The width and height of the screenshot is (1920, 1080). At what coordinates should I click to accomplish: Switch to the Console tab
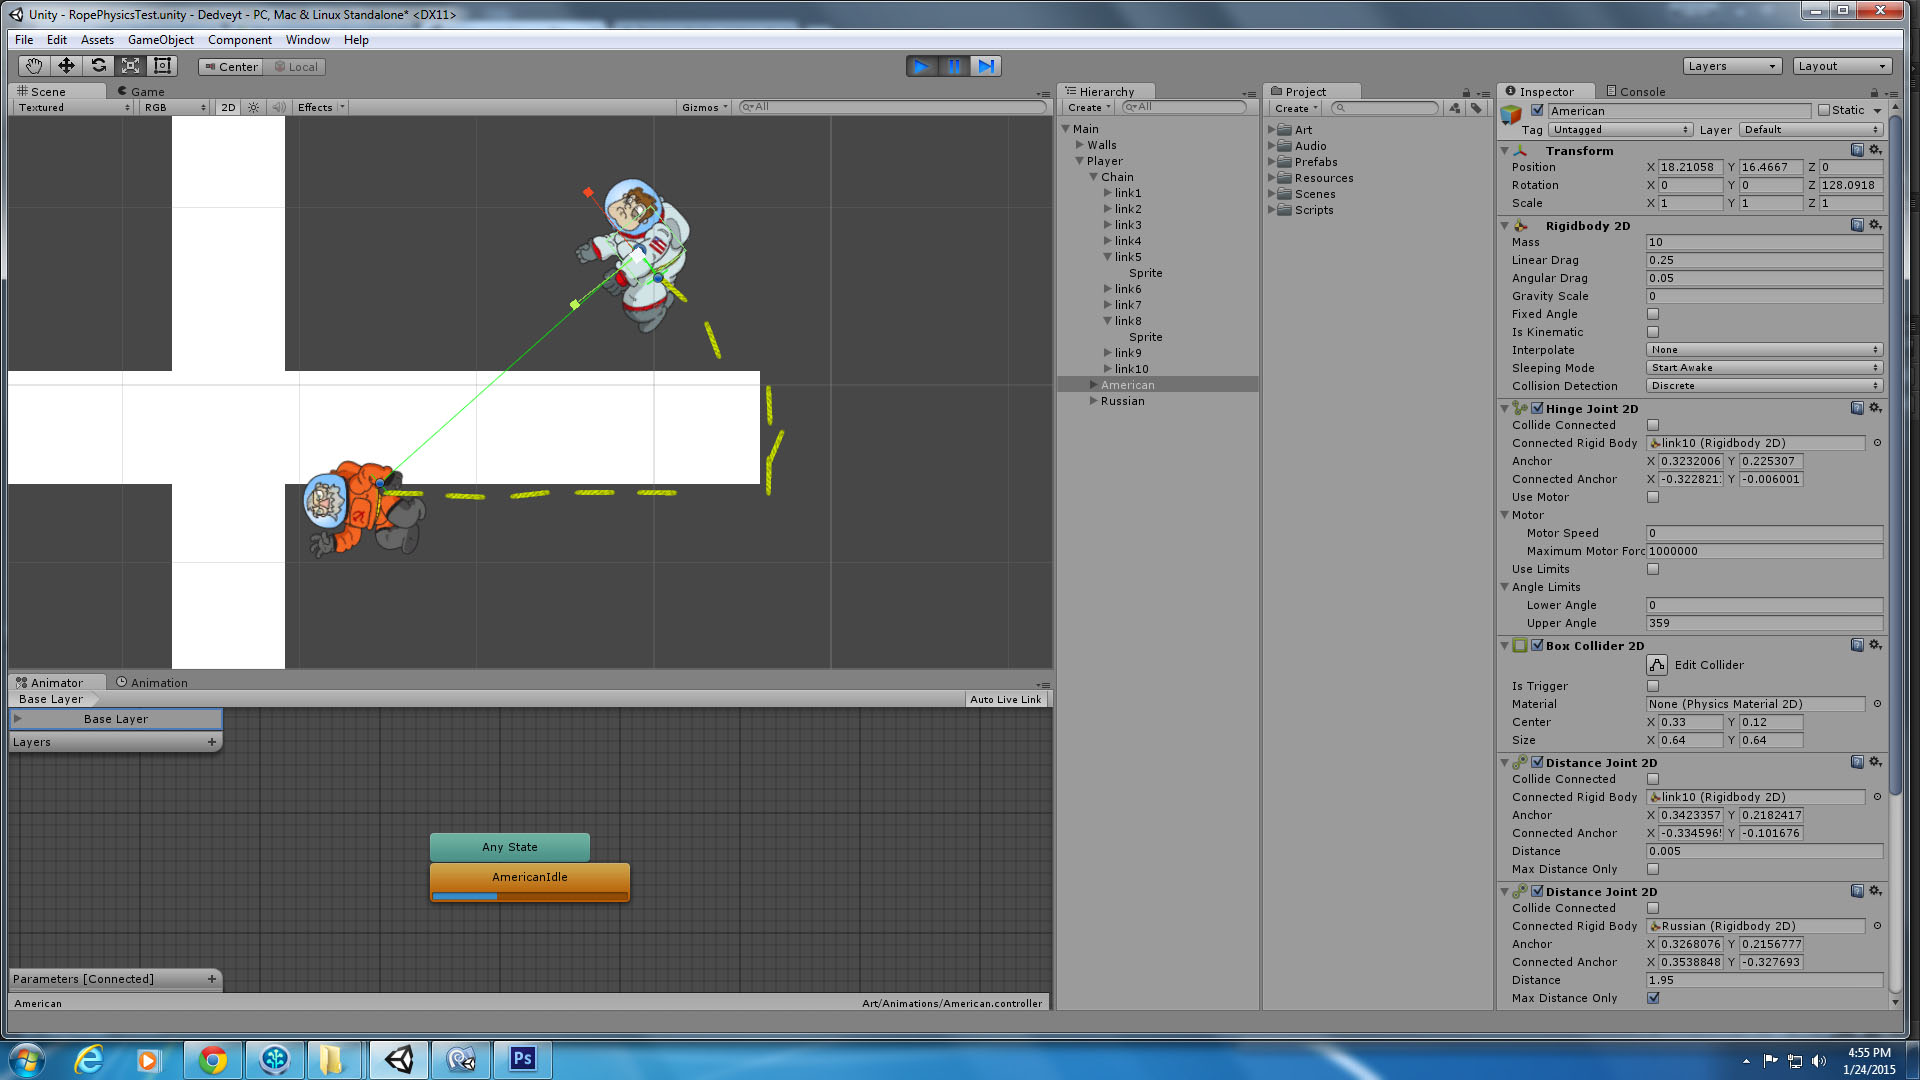coord(1636,91)
